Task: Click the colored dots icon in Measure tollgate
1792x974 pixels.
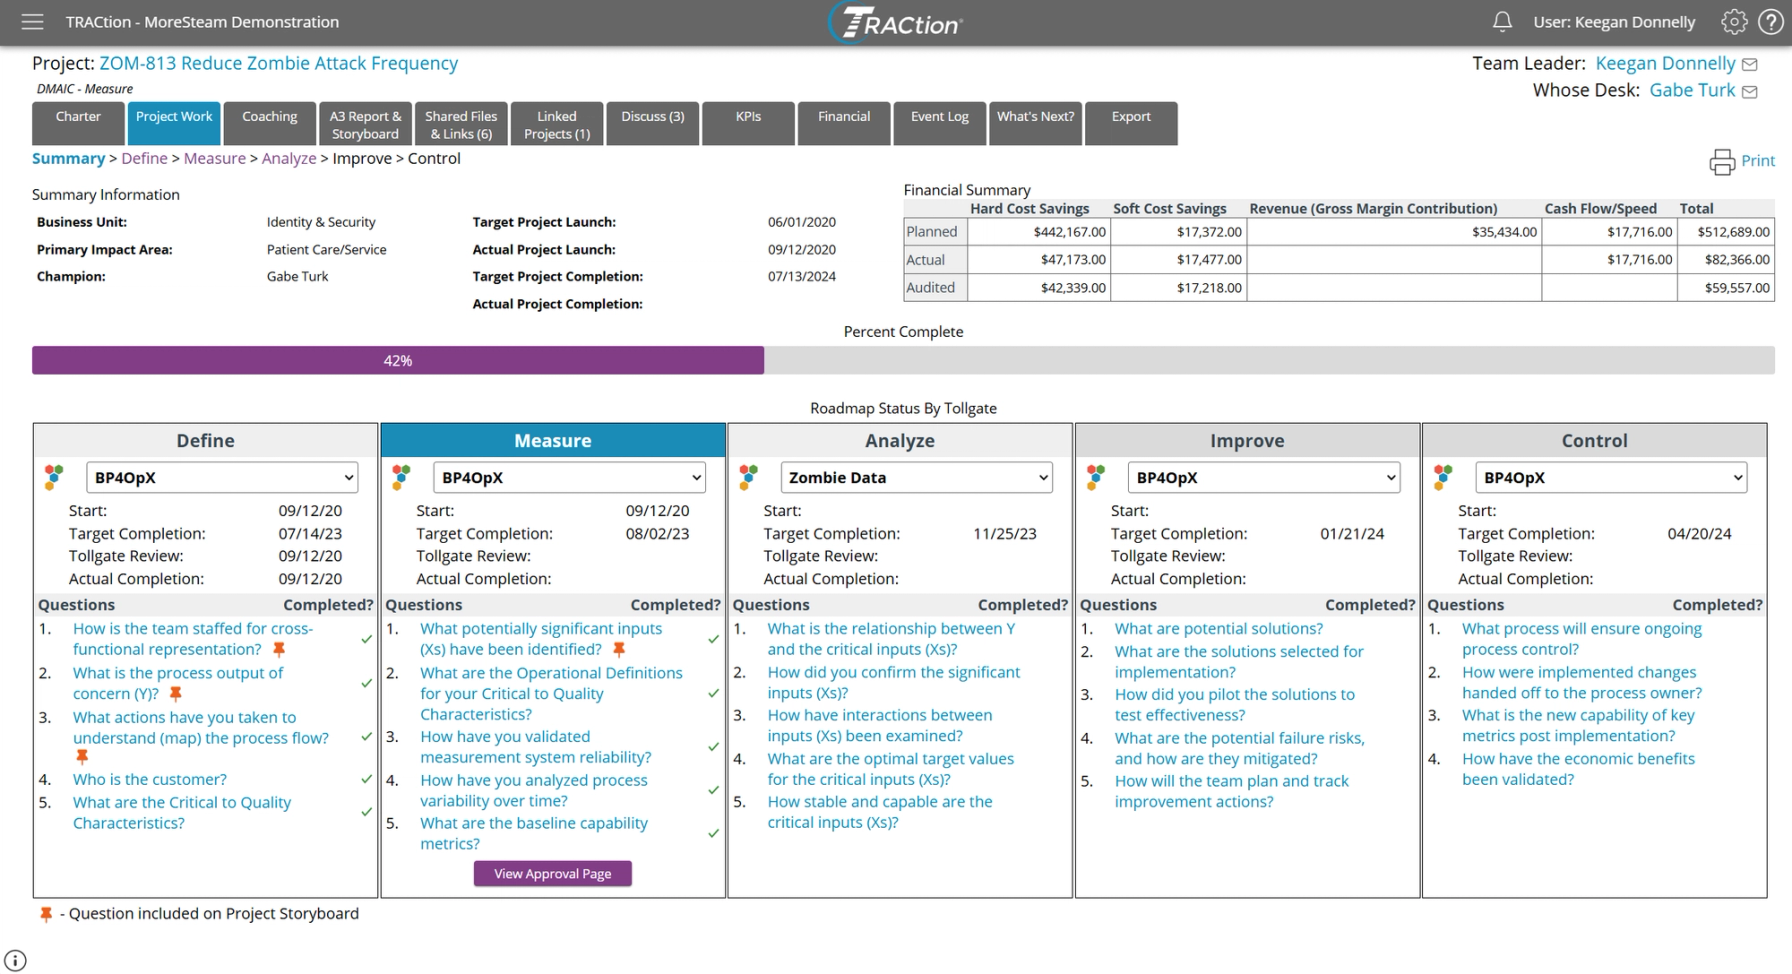Action: [401, 477]
